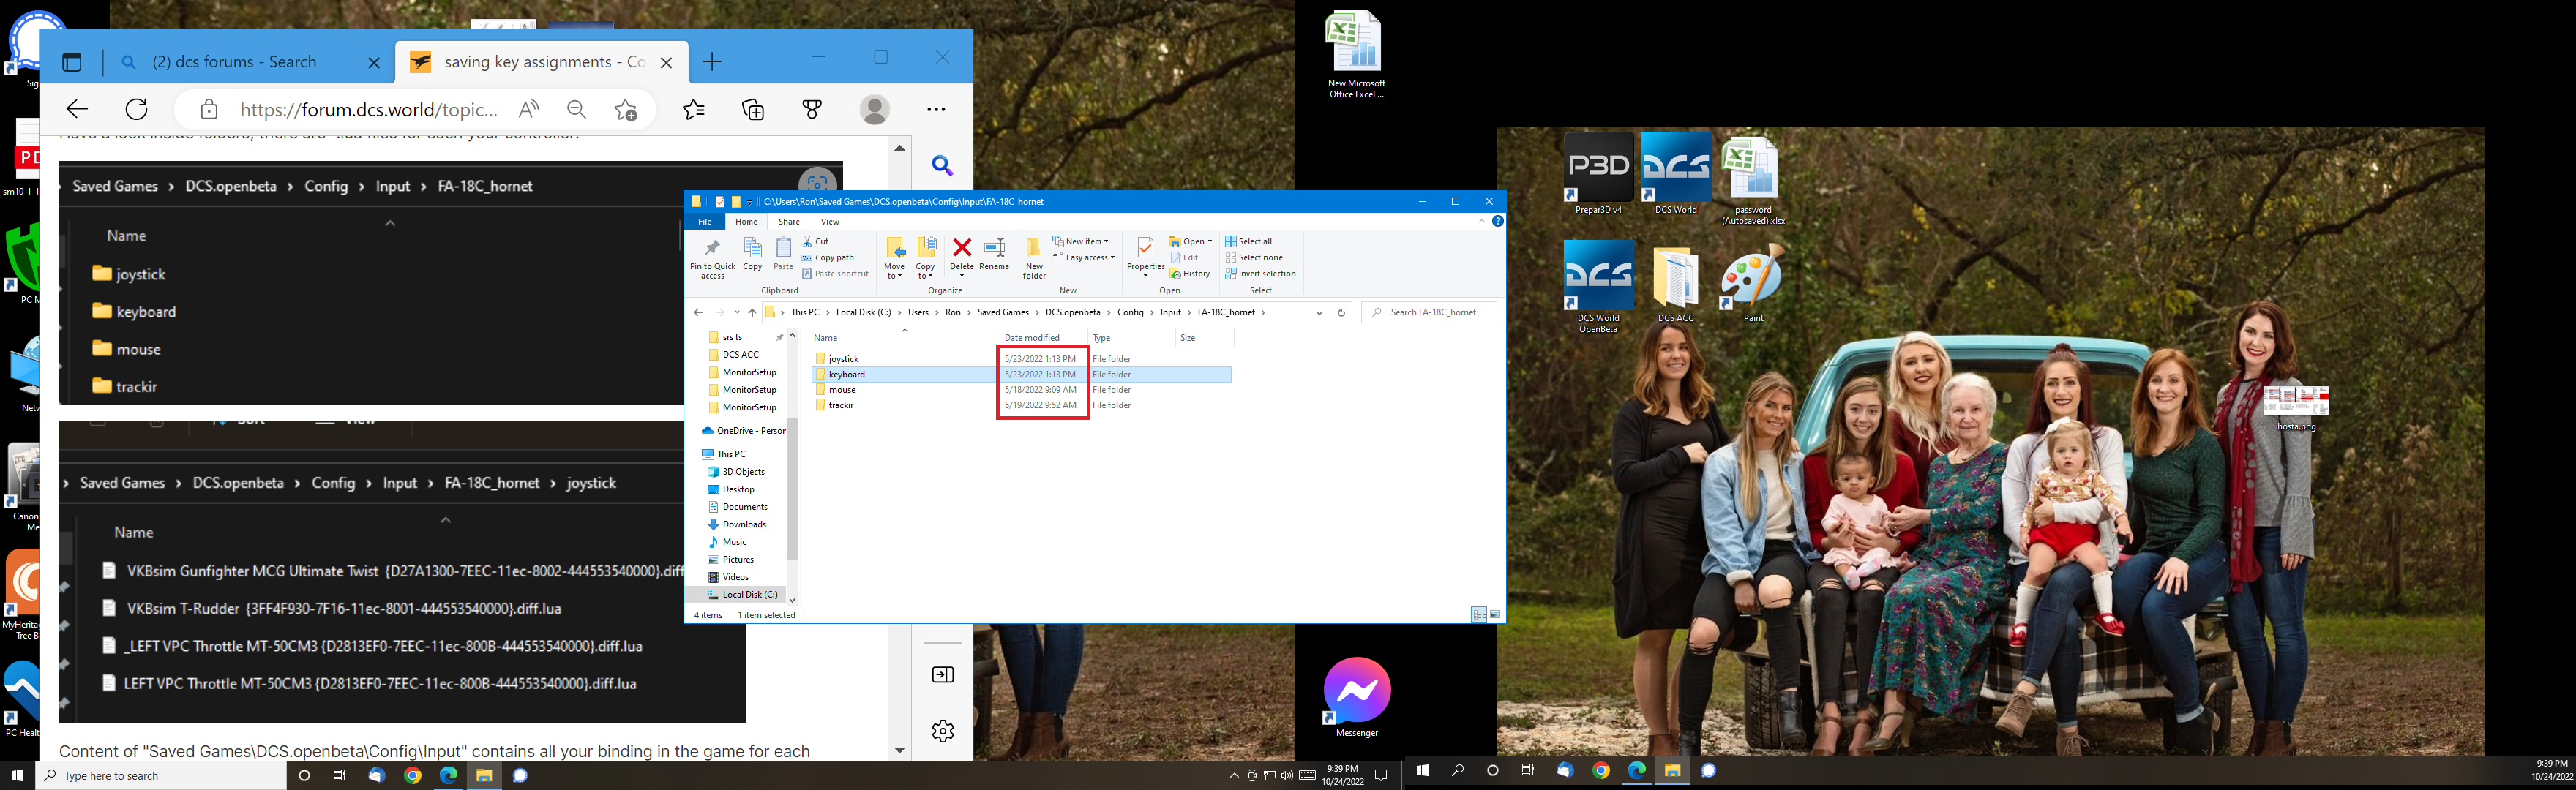Click Select all in ribbon
The height and width of the screenshot is (790, 2576).
[x=1249, y=241]
